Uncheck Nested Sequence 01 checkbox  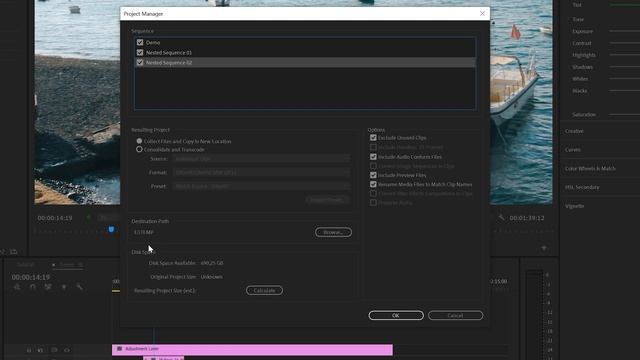tap(140, 53)
